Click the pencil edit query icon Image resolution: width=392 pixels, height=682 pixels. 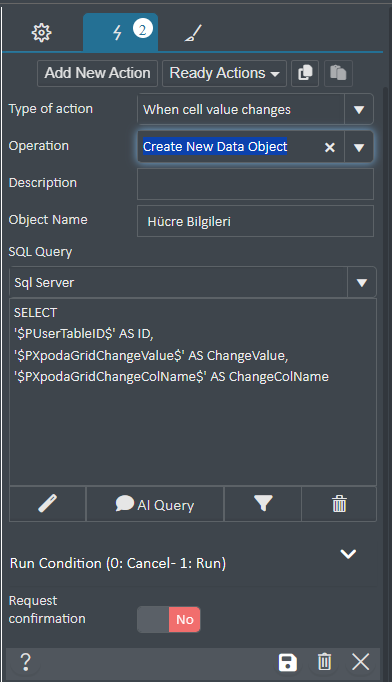pyautogui.click(x=47, y=504)
